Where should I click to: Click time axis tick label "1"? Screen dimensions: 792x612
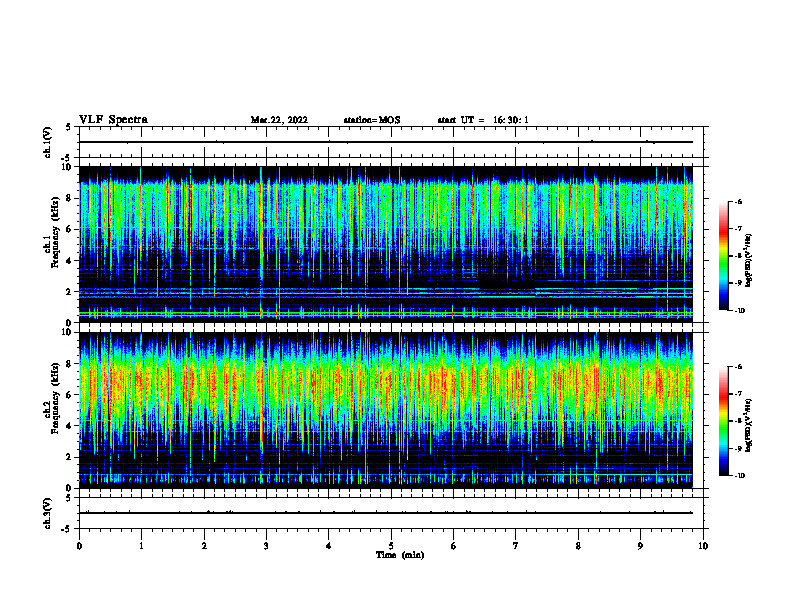point(141,546)
